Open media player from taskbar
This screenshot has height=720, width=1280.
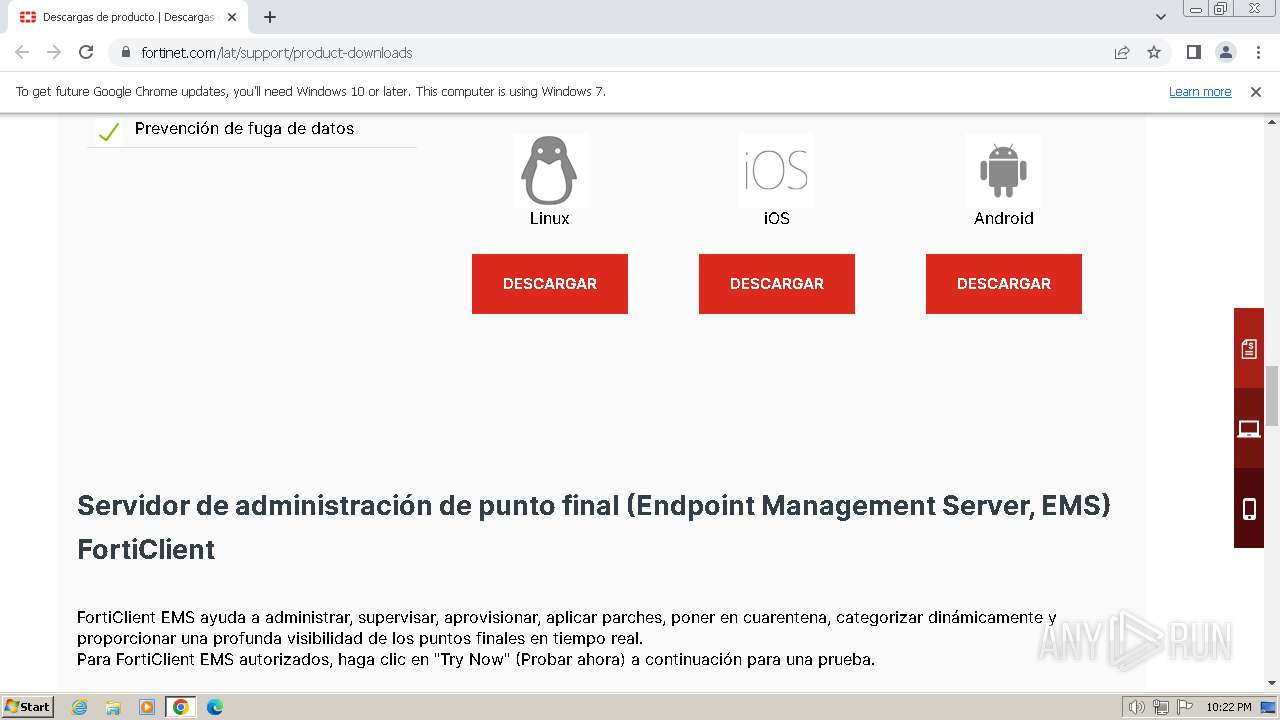(147, 707)
